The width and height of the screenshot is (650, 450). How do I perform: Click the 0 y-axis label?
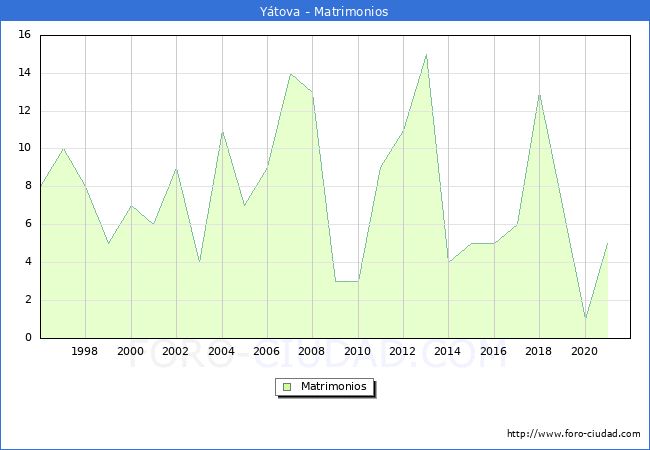[28, 337]
